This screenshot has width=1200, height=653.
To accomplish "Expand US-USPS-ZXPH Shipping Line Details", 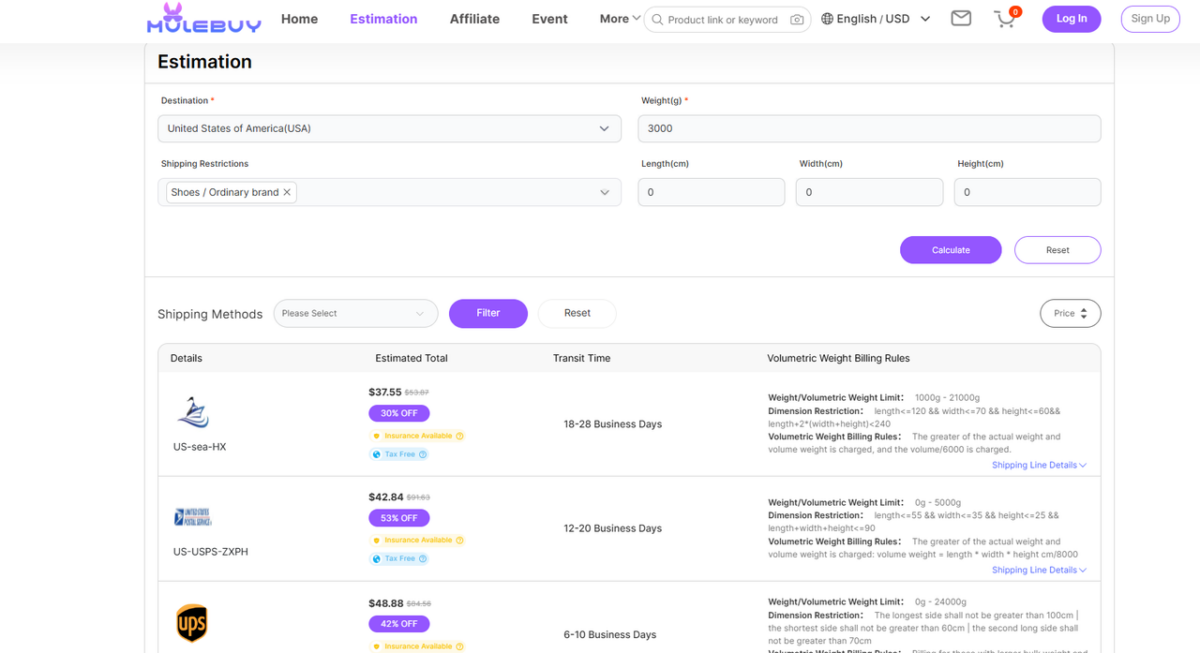I will (1039, 570).
